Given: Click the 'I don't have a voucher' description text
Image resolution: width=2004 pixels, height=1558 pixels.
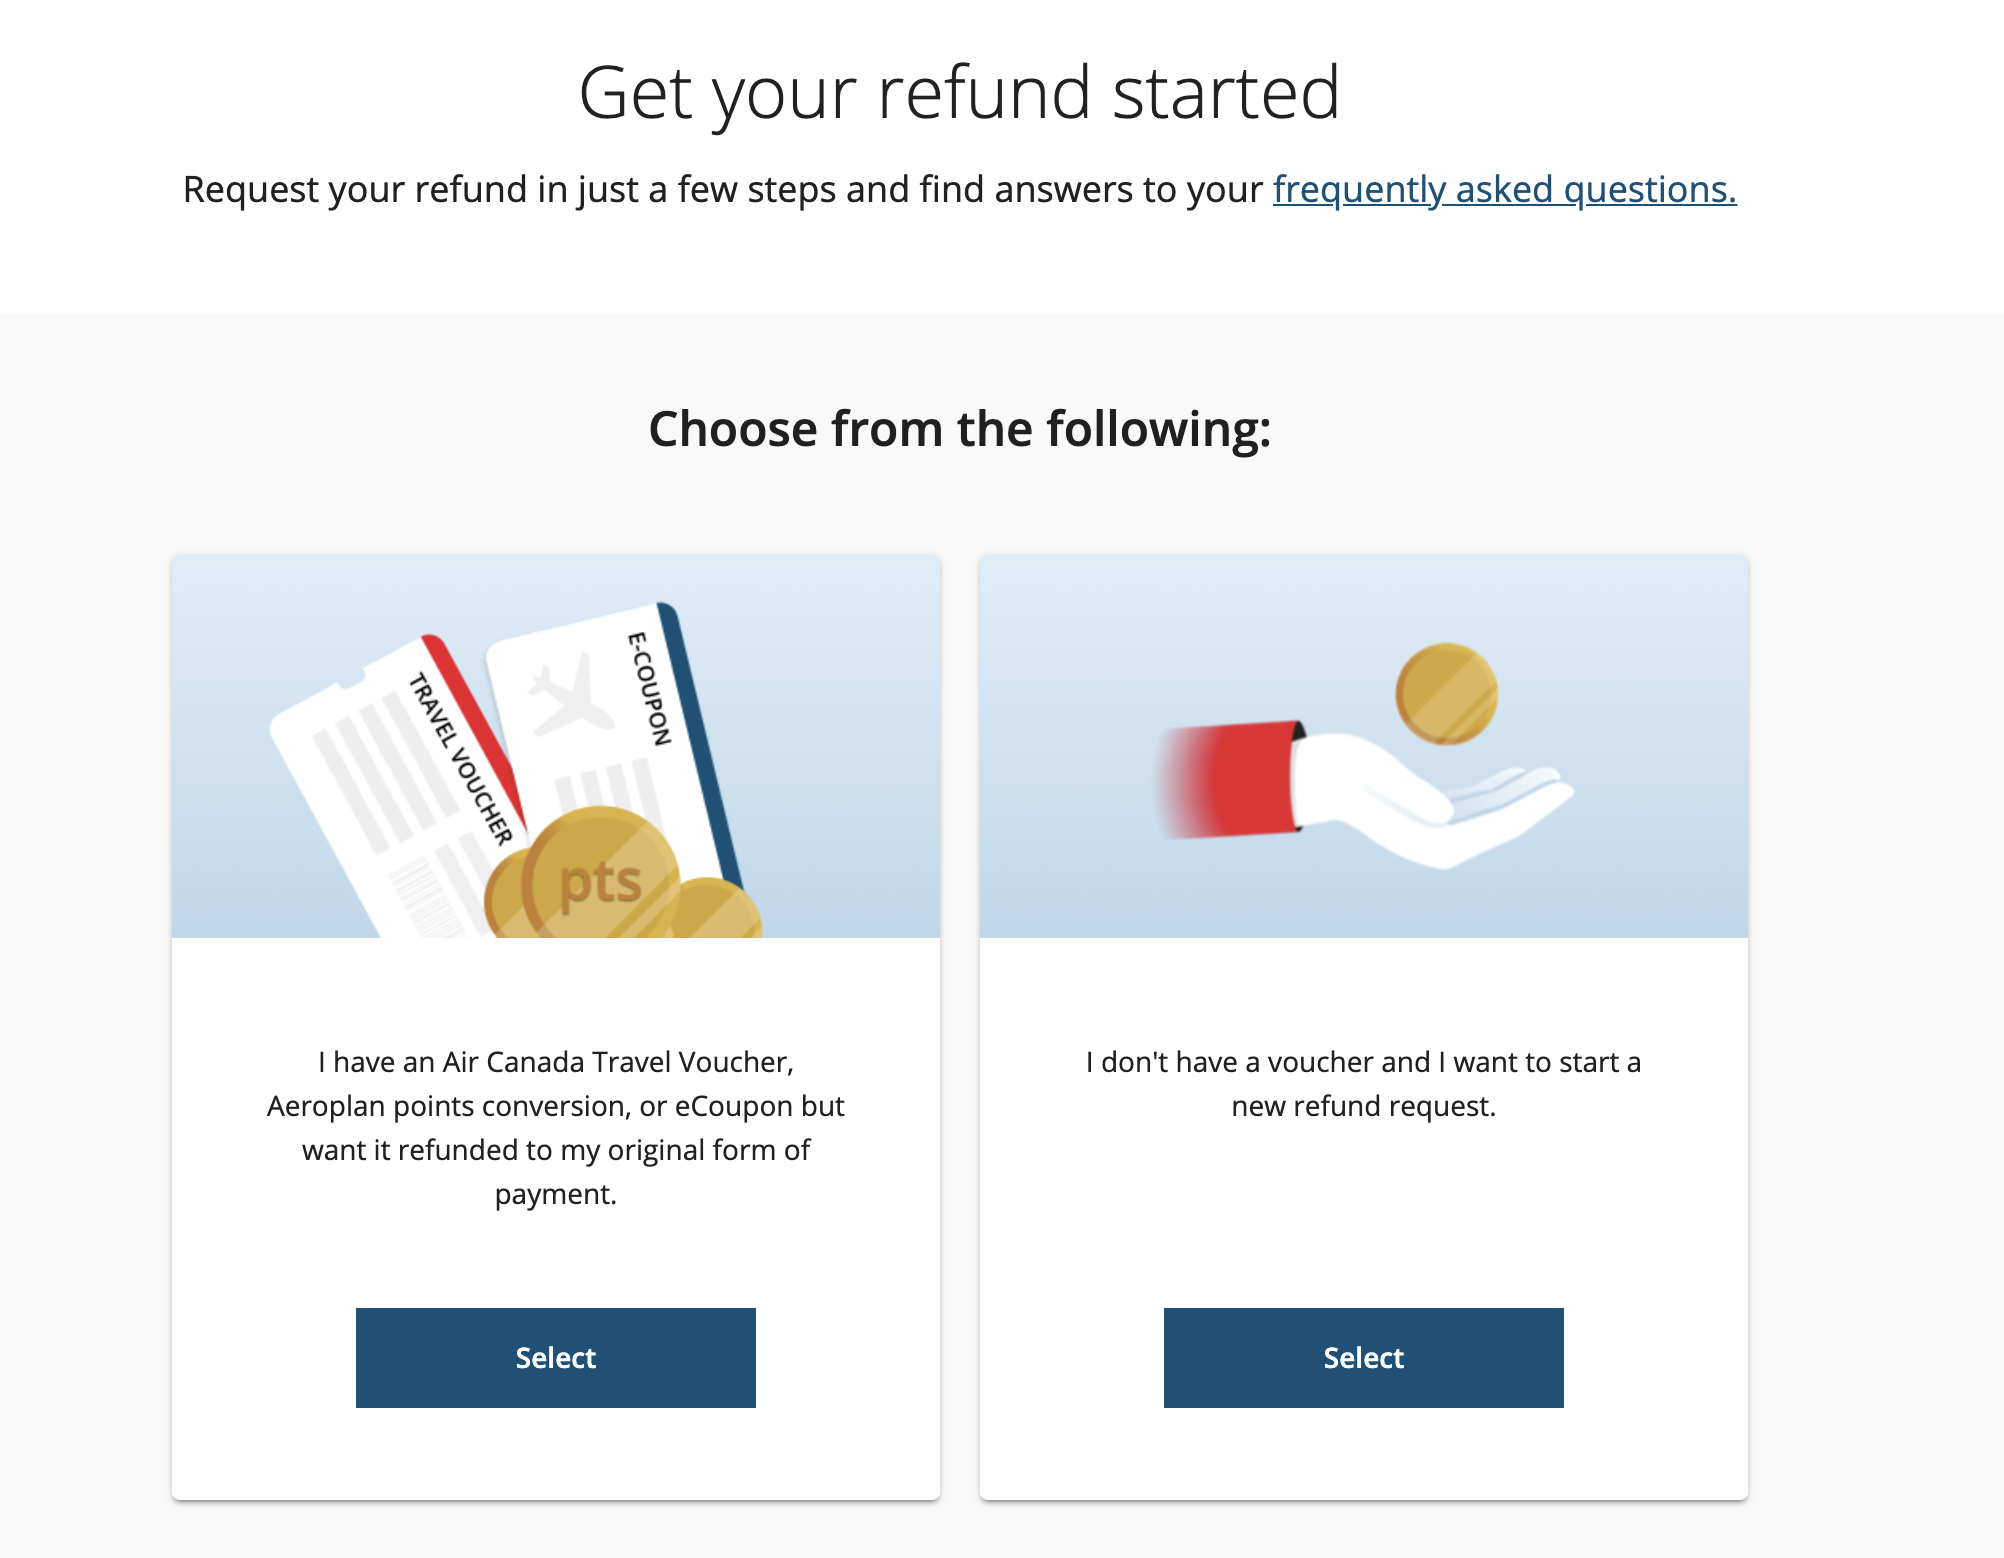Looking at the screenshot, I should point(1363,1083).
